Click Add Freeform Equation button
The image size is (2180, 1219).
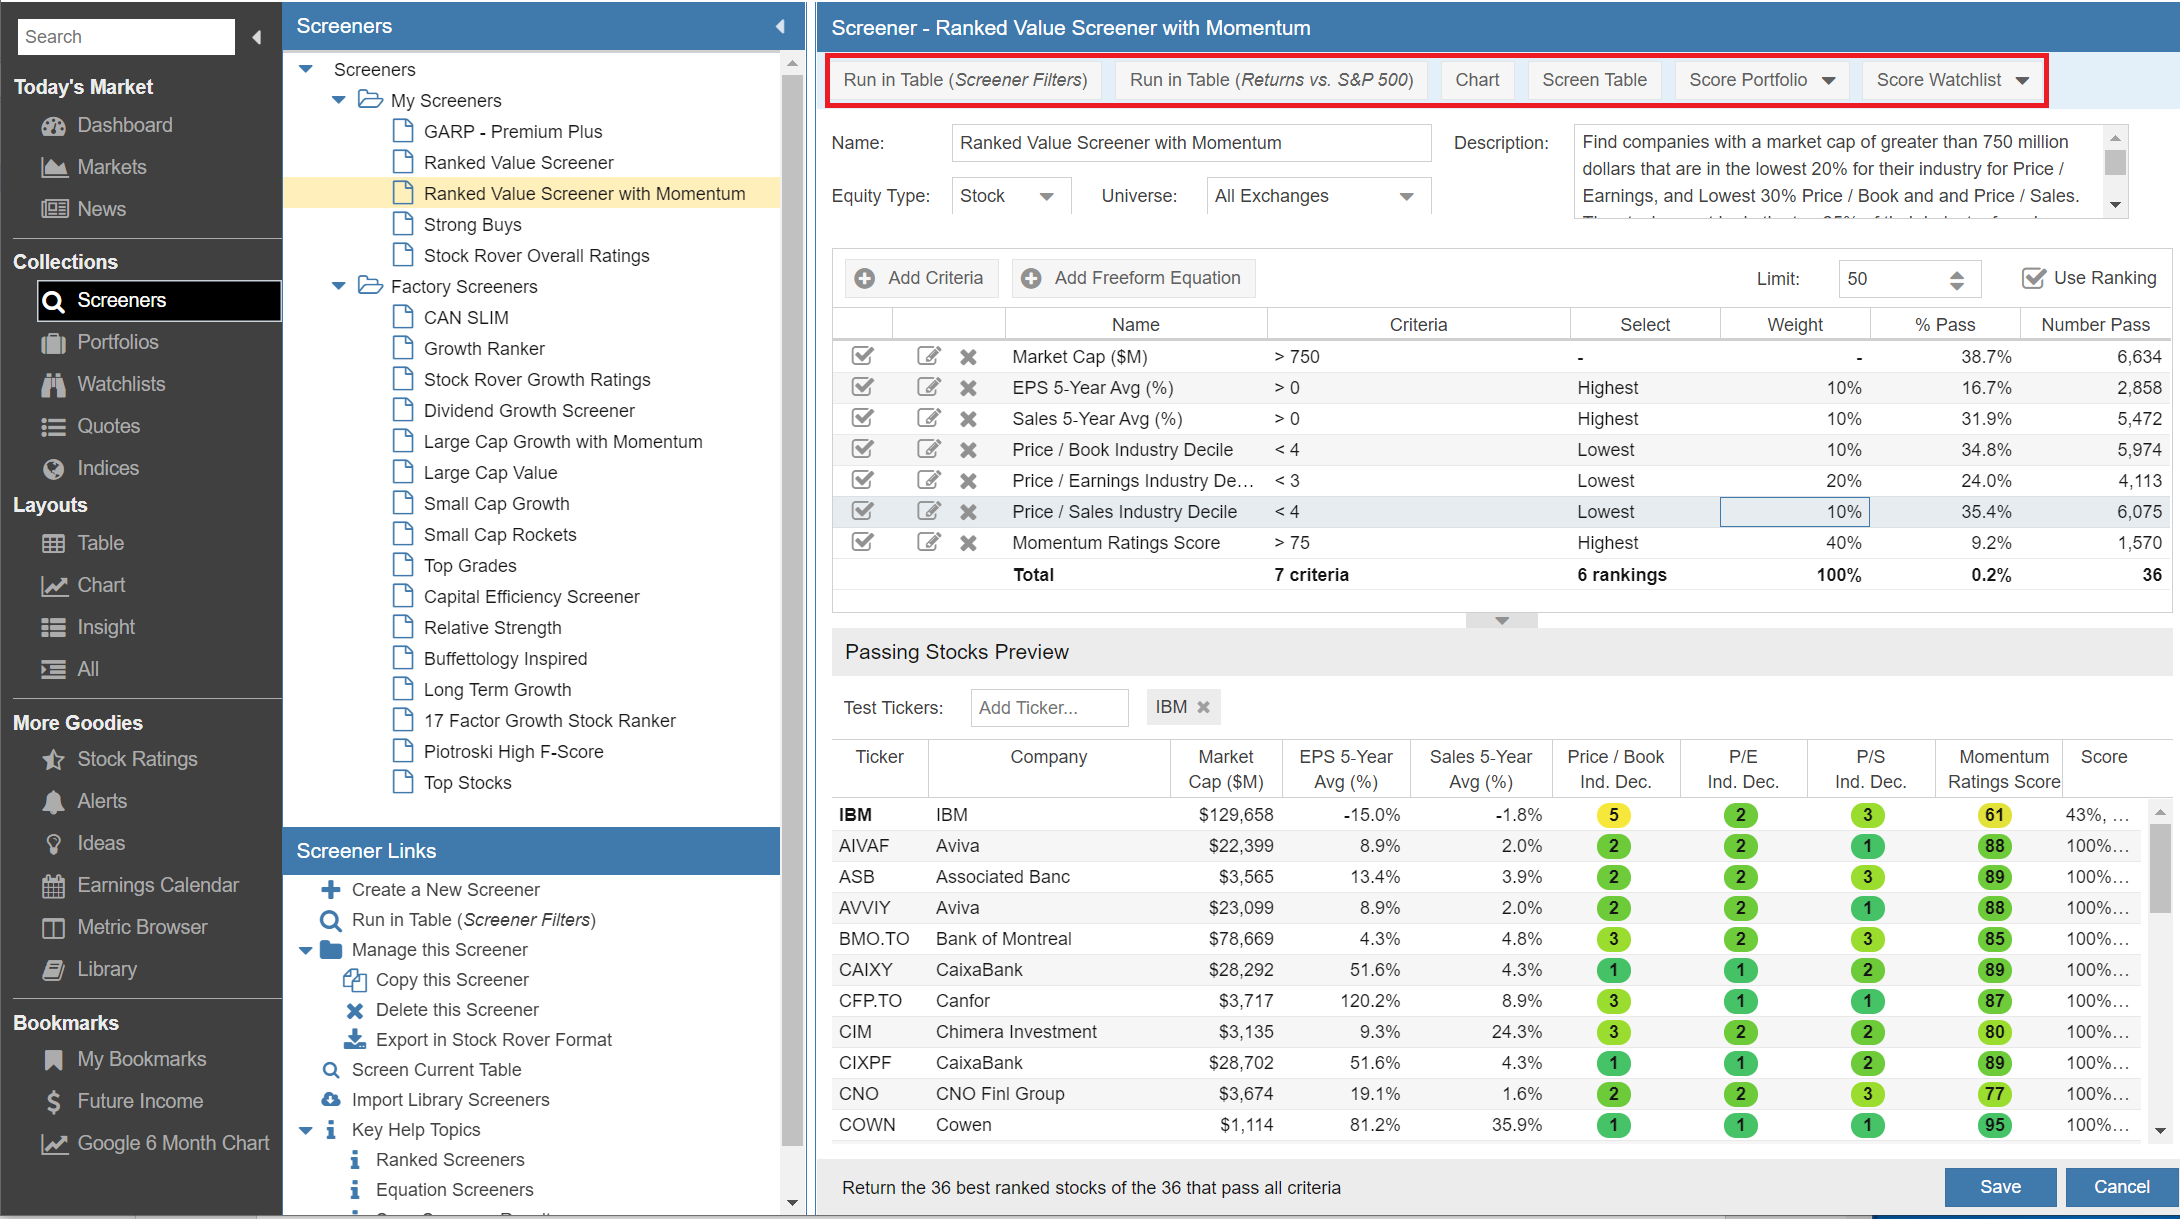pos(1133,278)
